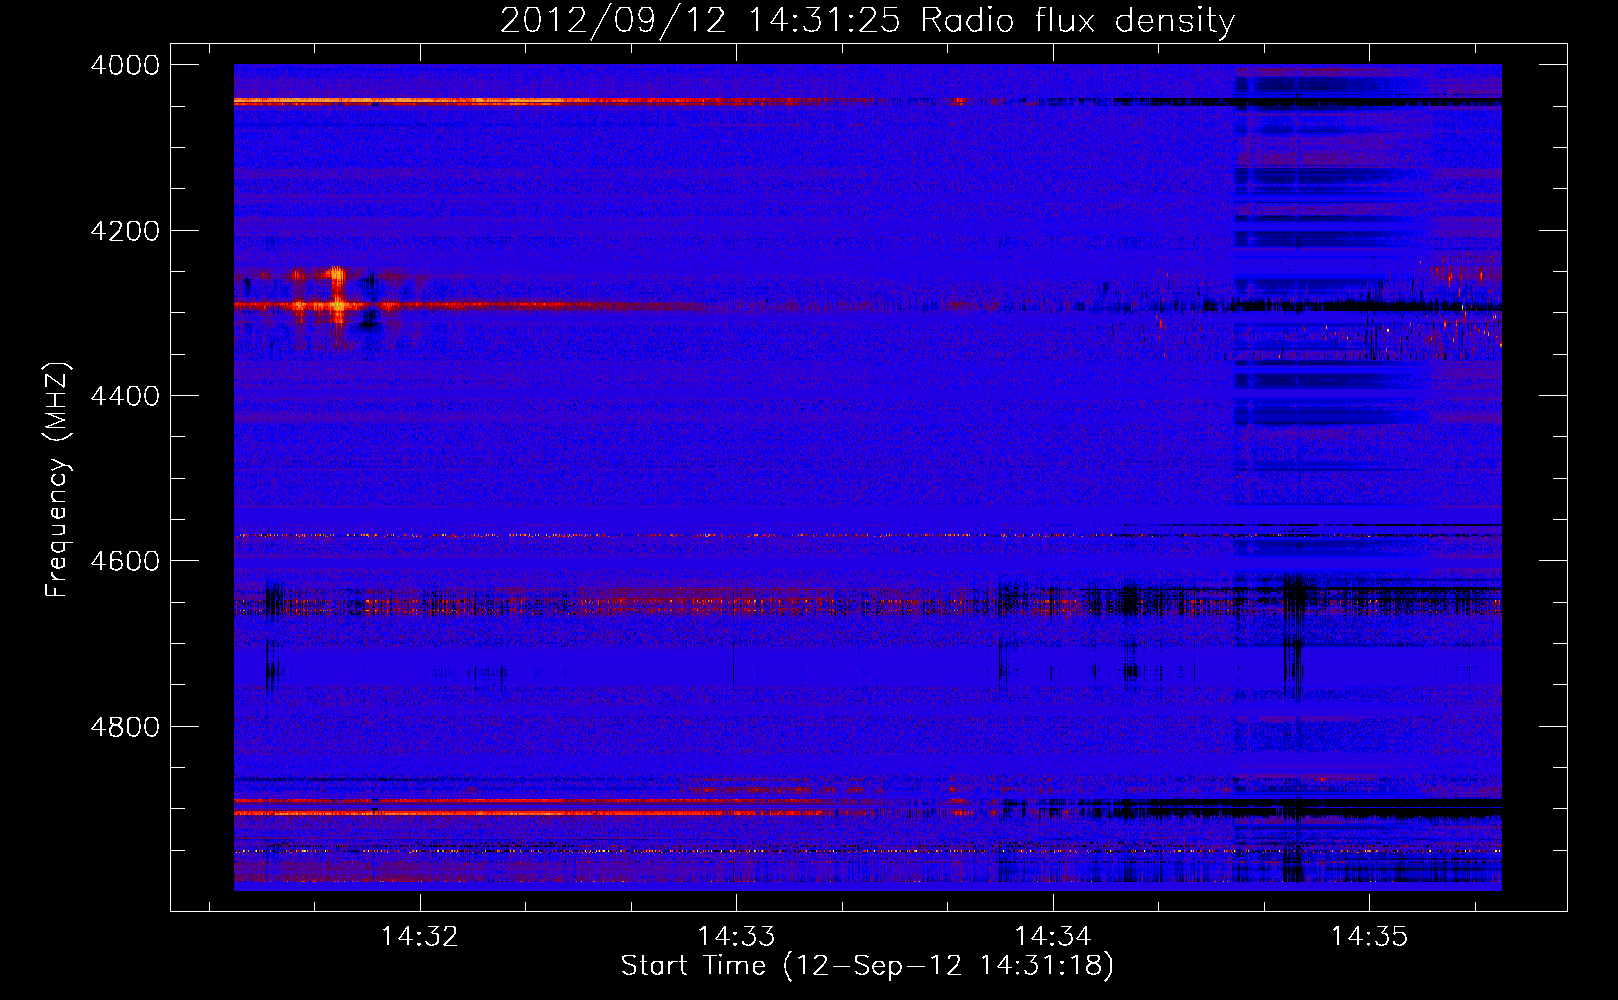This screenshot has width=1618, height=1000.
Task: Click the "Frequency (MHZ)" axis label
Action: pyautogui.click(x=57, y=480)
